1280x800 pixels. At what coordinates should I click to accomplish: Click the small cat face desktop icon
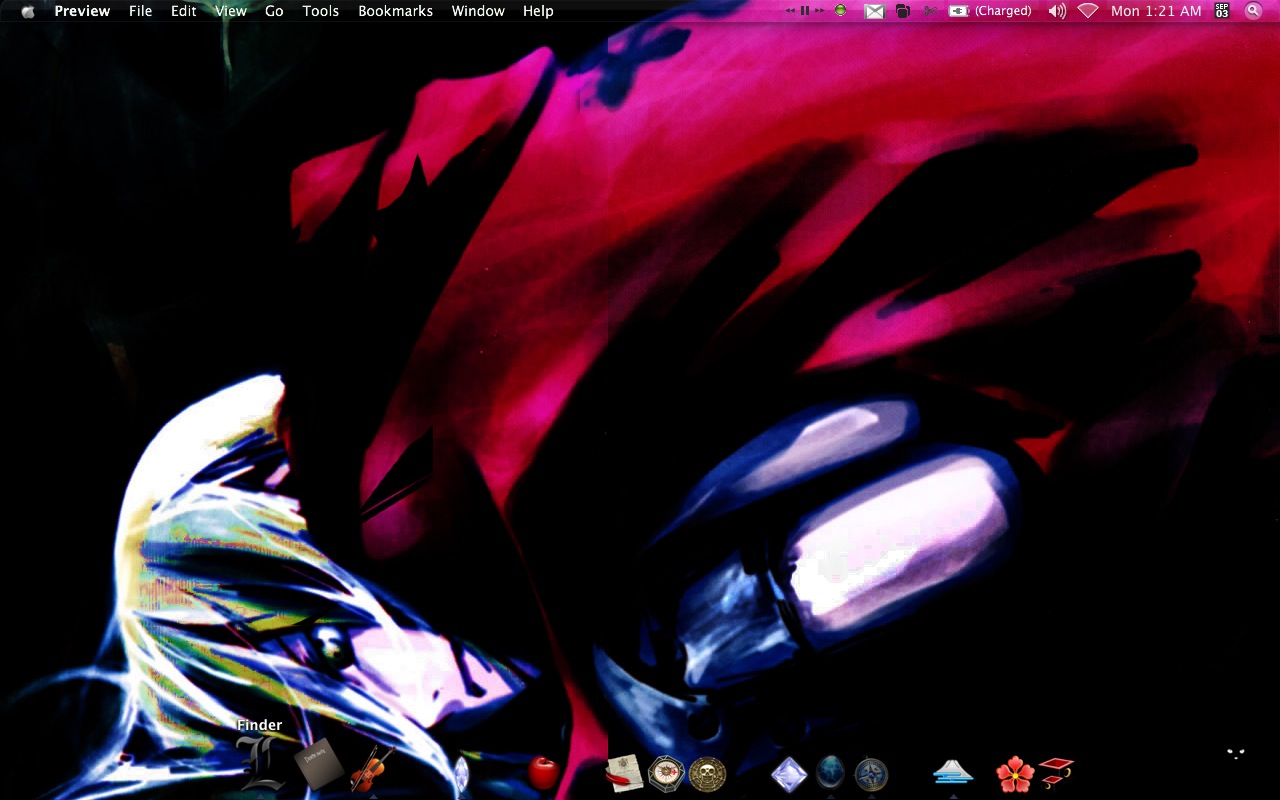coord(1236,754)
